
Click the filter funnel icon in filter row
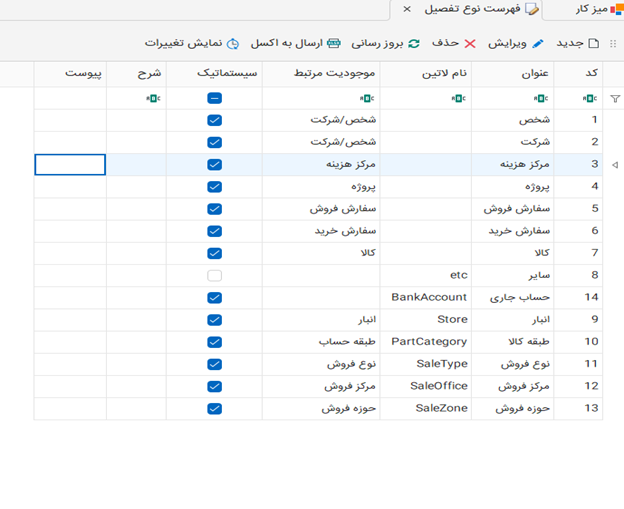point(615,98)
